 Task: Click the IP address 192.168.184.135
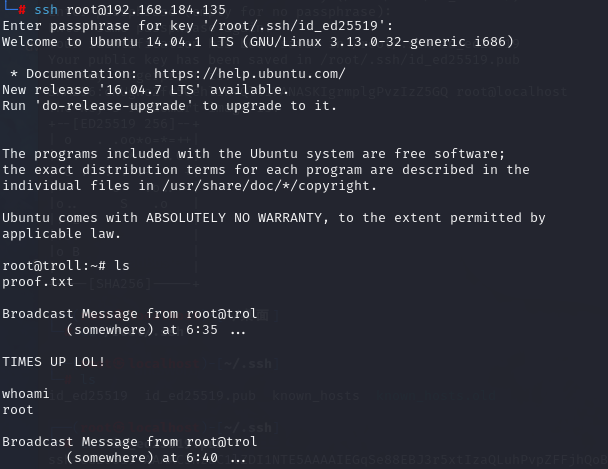point(166,9)
